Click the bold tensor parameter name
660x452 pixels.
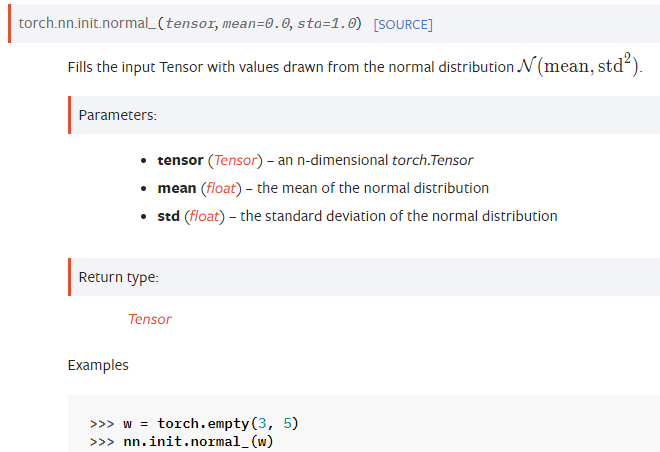click(x=180, y=160)
